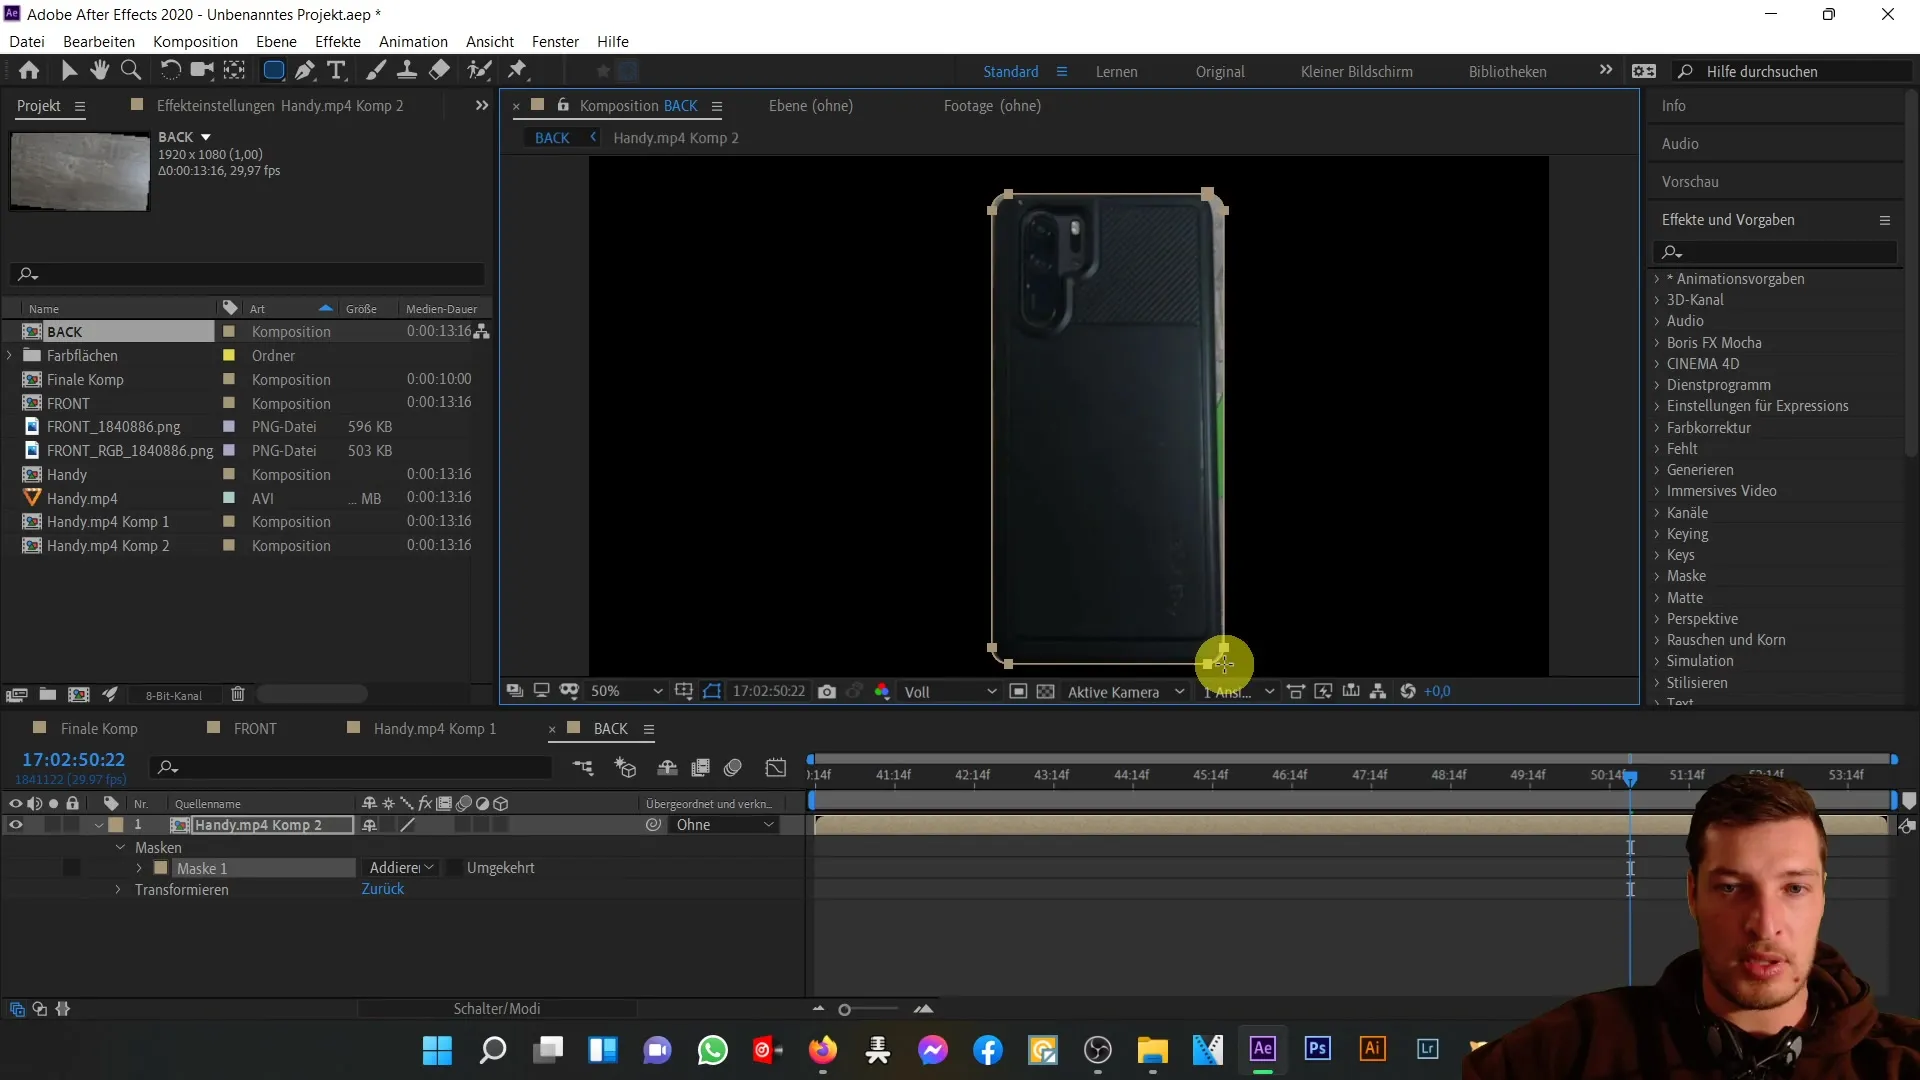Toggle mask and shape path visibility
This screenshot has width=1920, height=1080.
point(712,691)
